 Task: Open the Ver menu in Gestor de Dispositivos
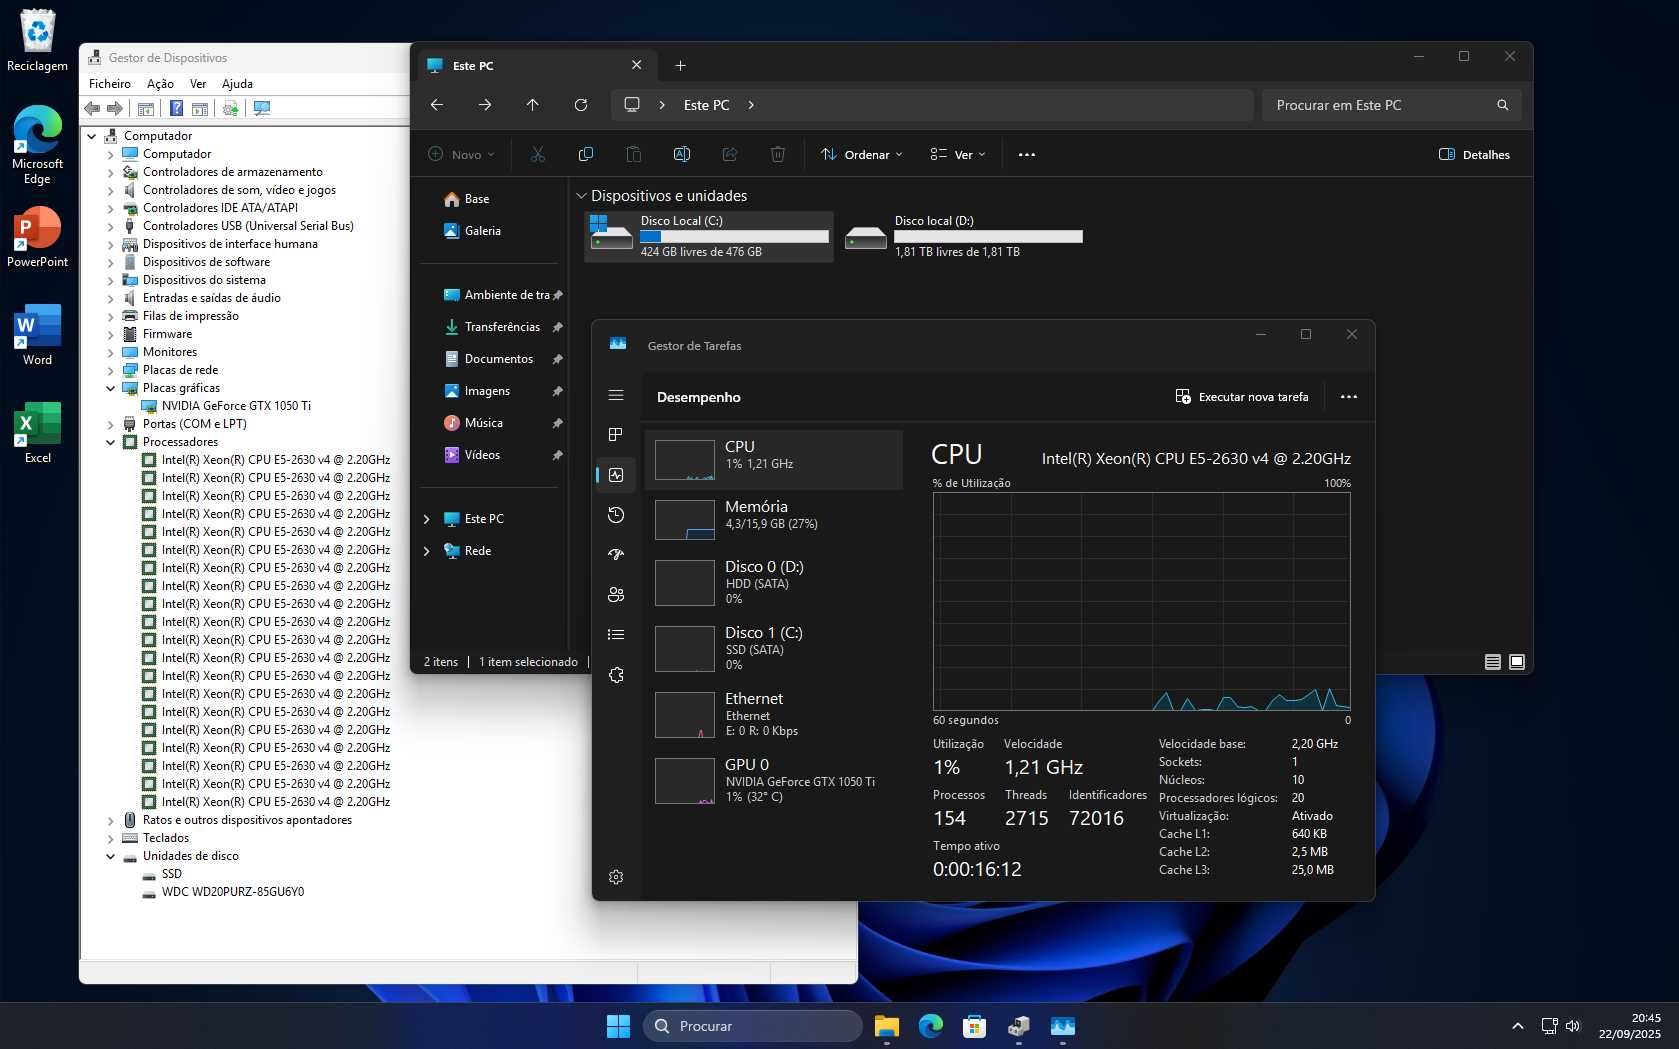click(x=198, y=84)
